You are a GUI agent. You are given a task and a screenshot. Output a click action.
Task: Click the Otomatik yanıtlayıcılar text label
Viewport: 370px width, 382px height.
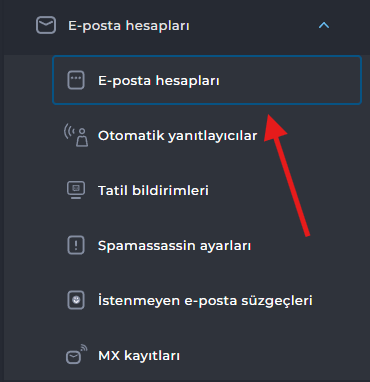point(177,136)
